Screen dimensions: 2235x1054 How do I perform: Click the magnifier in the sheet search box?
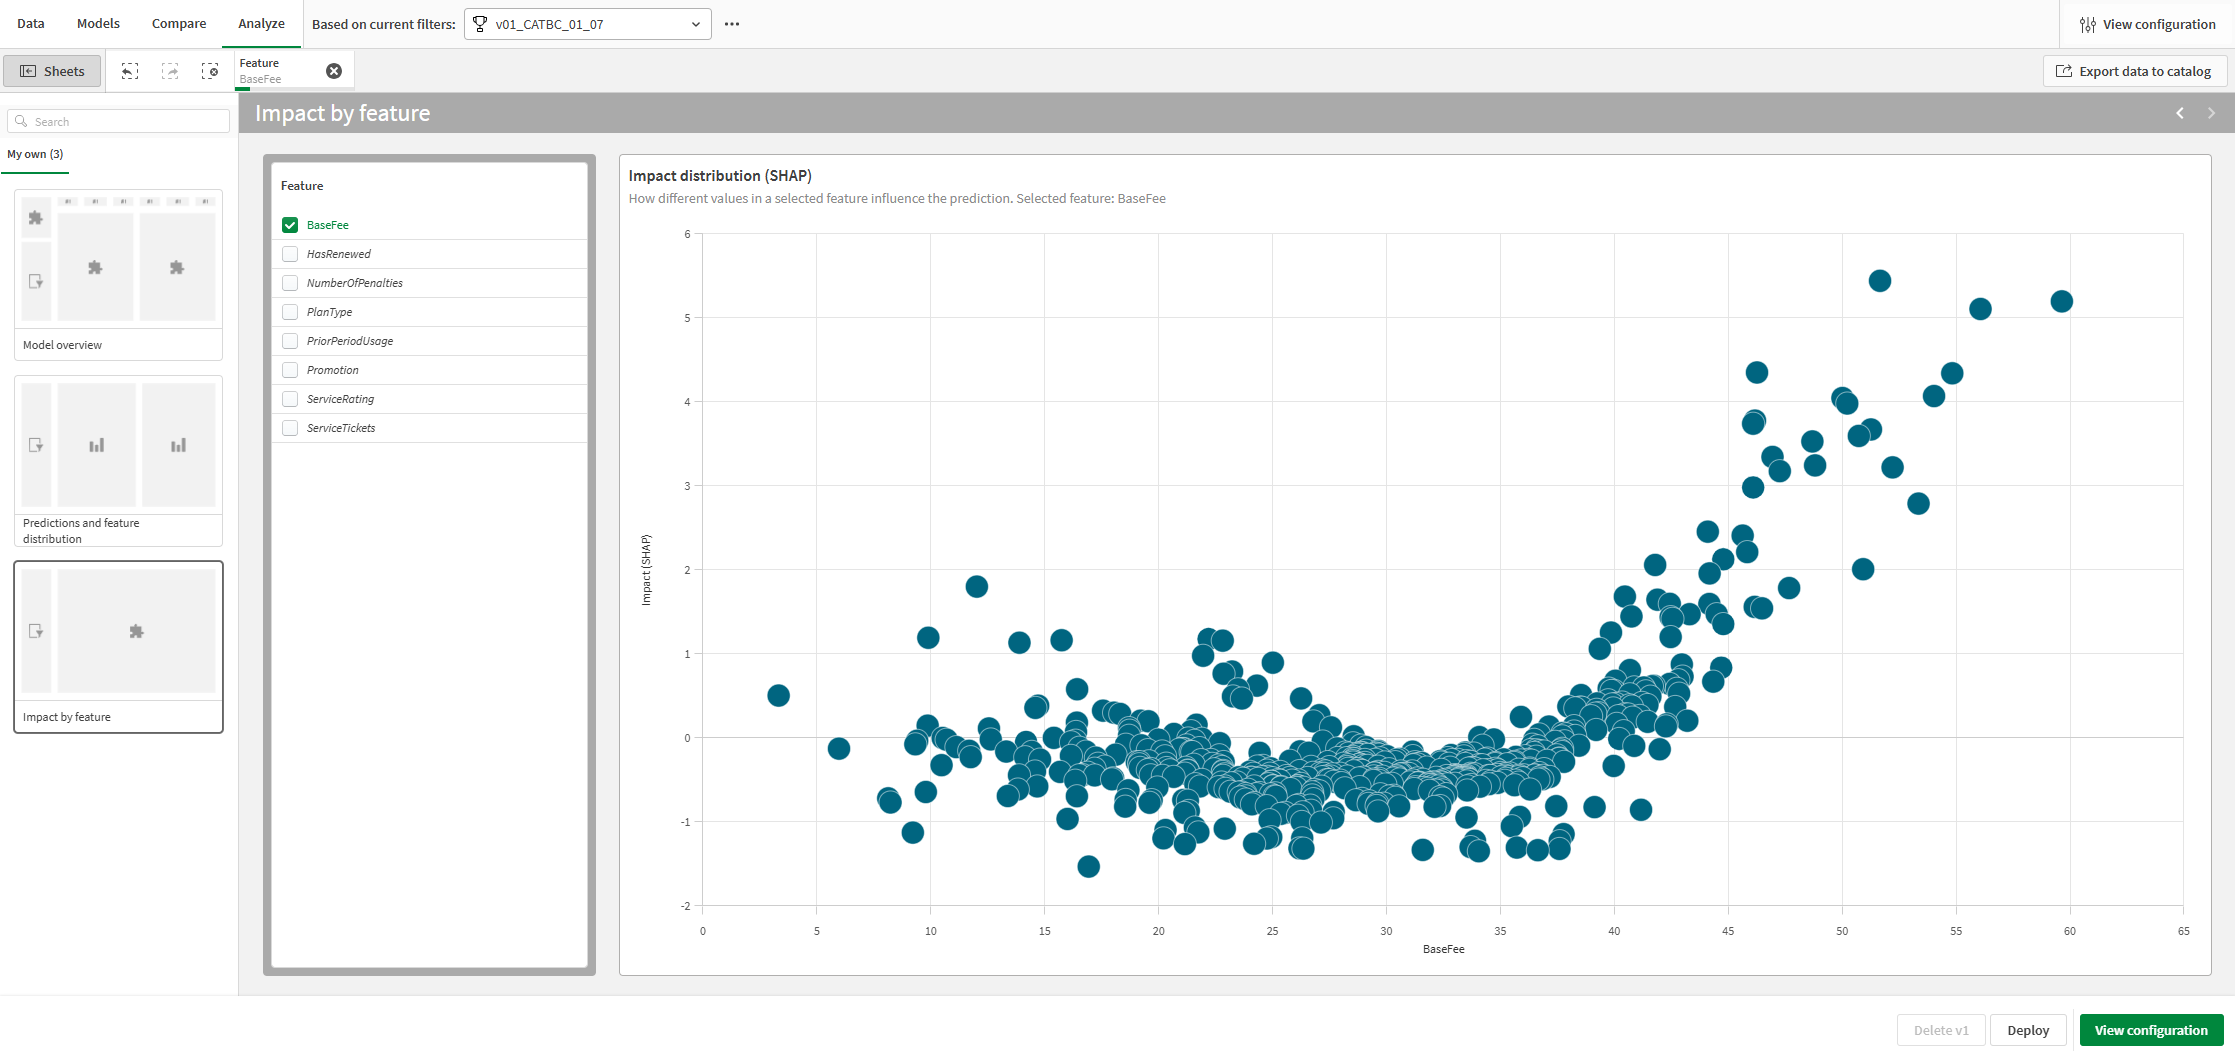tap(22, 120)
